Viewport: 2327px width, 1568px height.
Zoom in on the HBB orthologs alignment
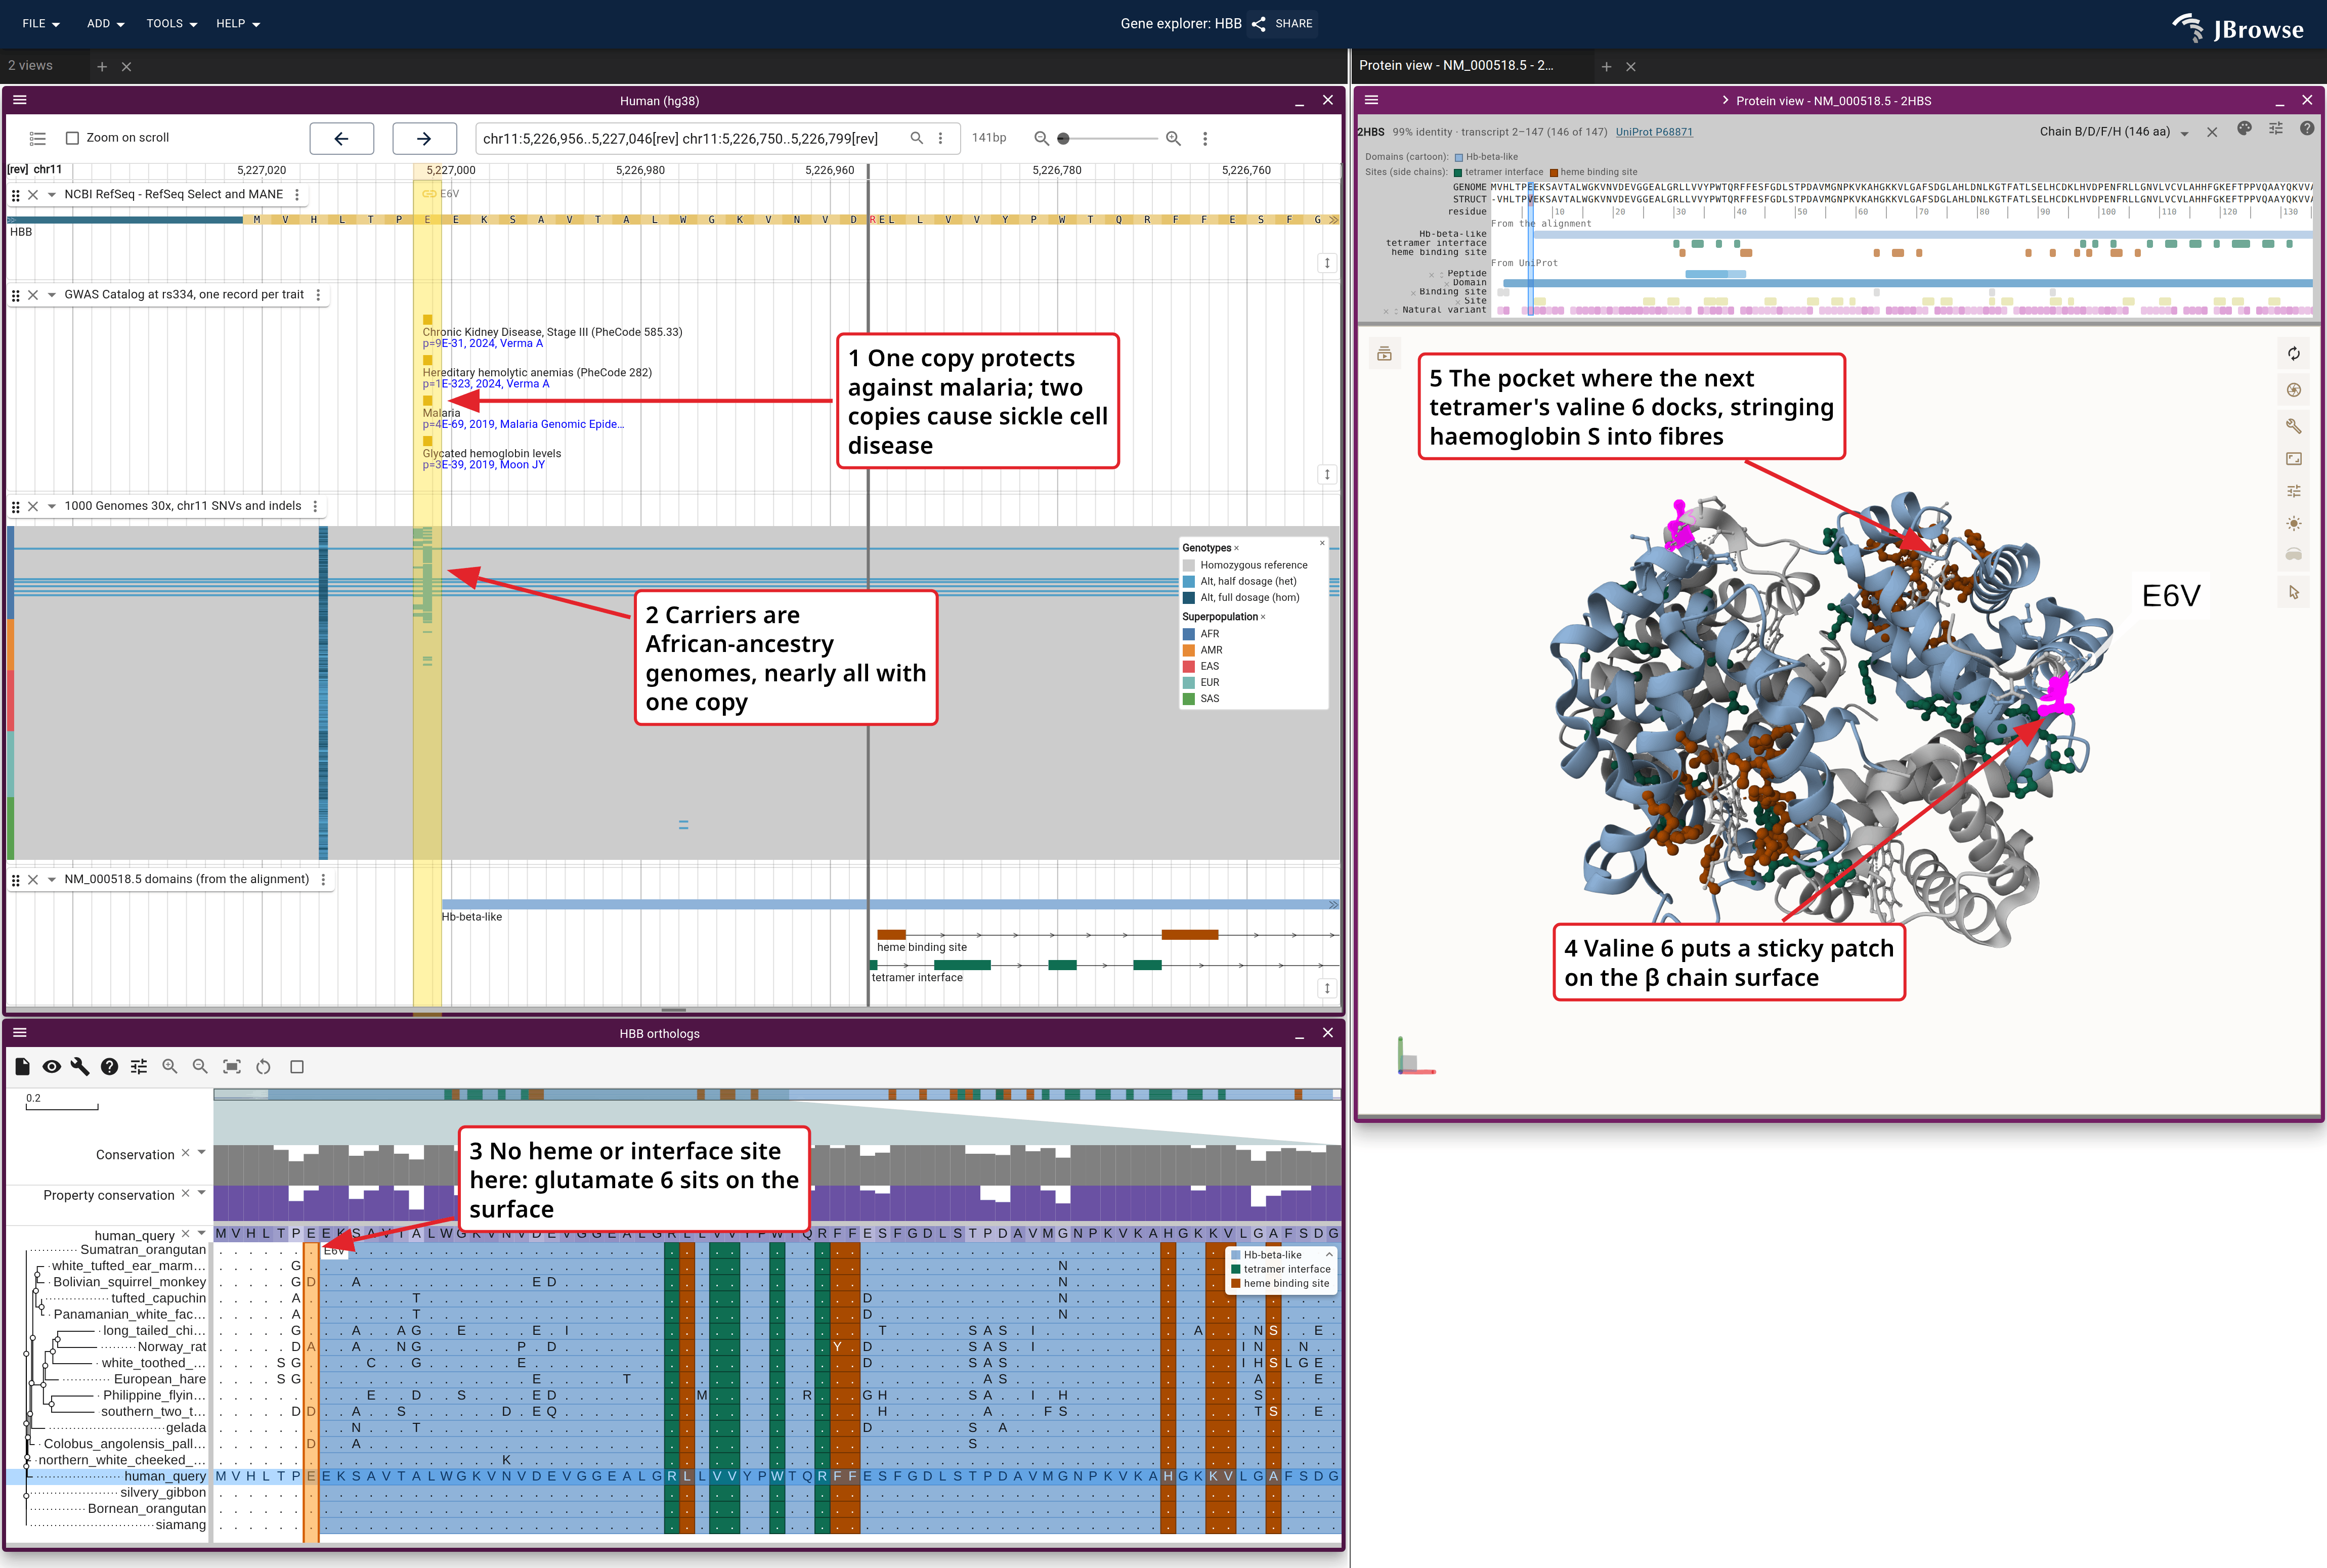(170, 1067)
